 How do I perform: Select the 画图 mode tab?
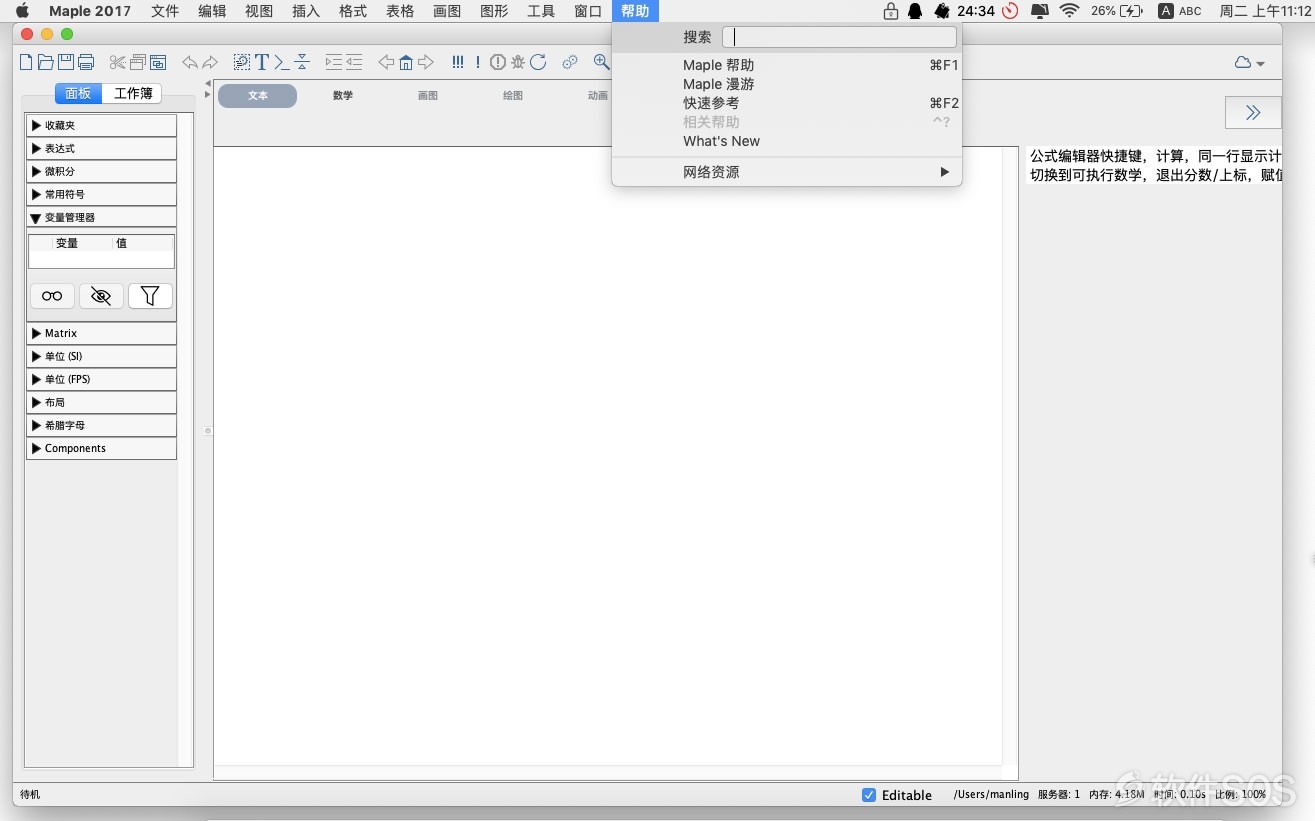point(428,96)
